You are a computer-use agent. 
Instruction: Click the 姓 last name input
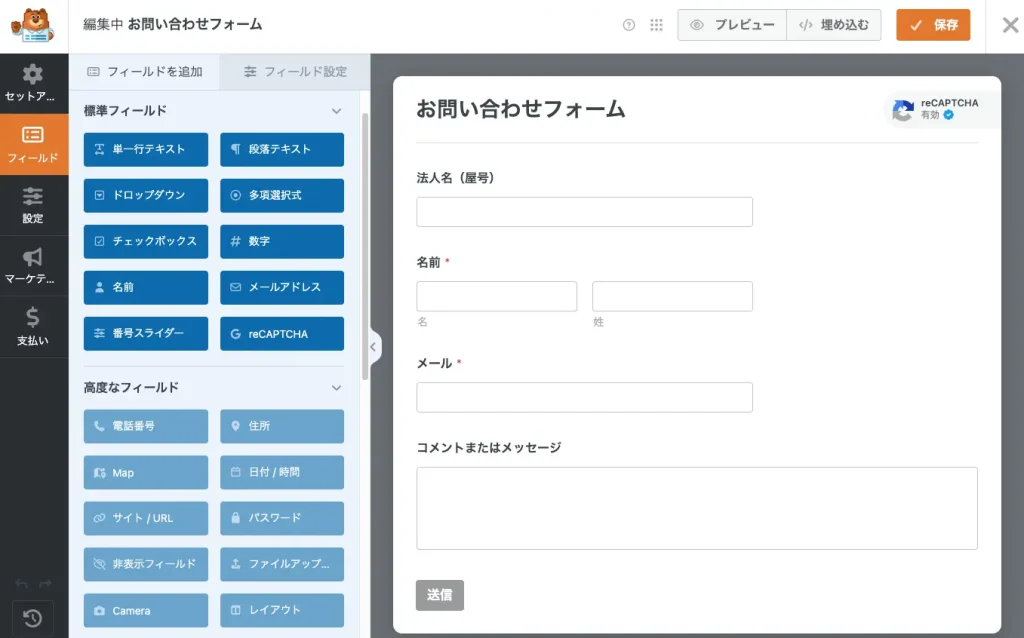click(673, 296)
